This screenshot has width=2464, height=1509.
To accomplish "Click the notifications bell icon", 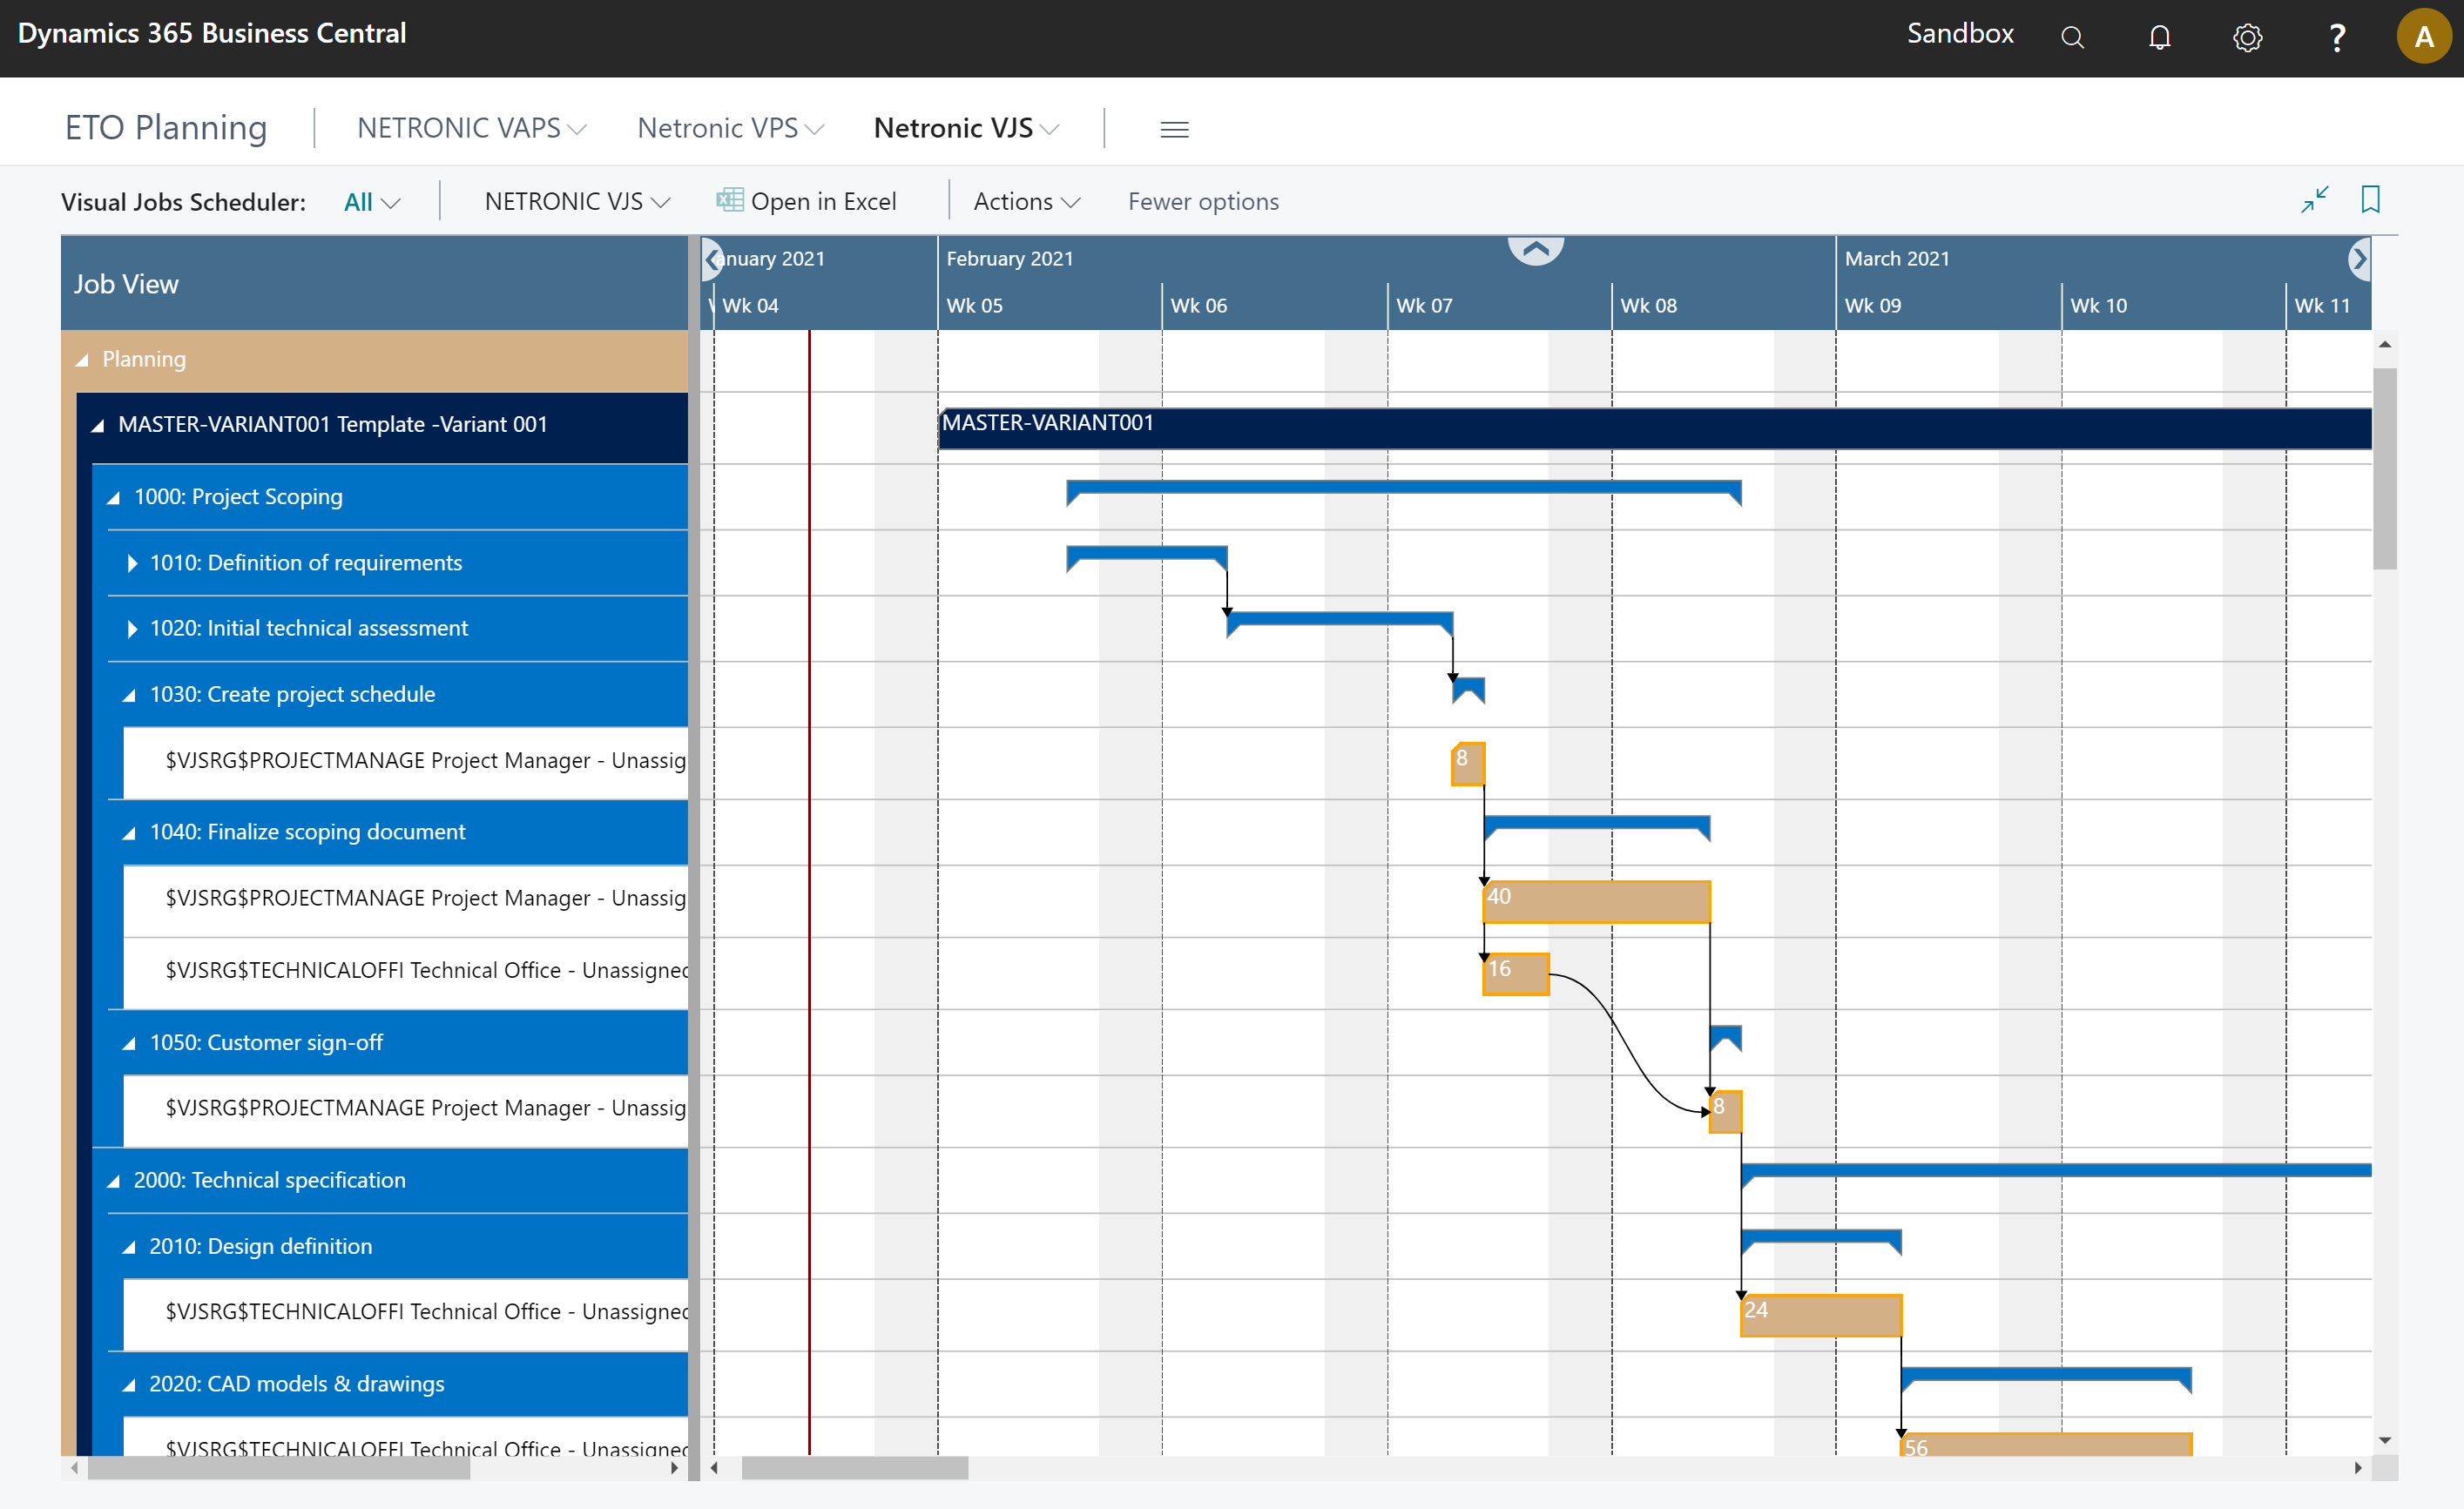I will [x=2159, y=37].
